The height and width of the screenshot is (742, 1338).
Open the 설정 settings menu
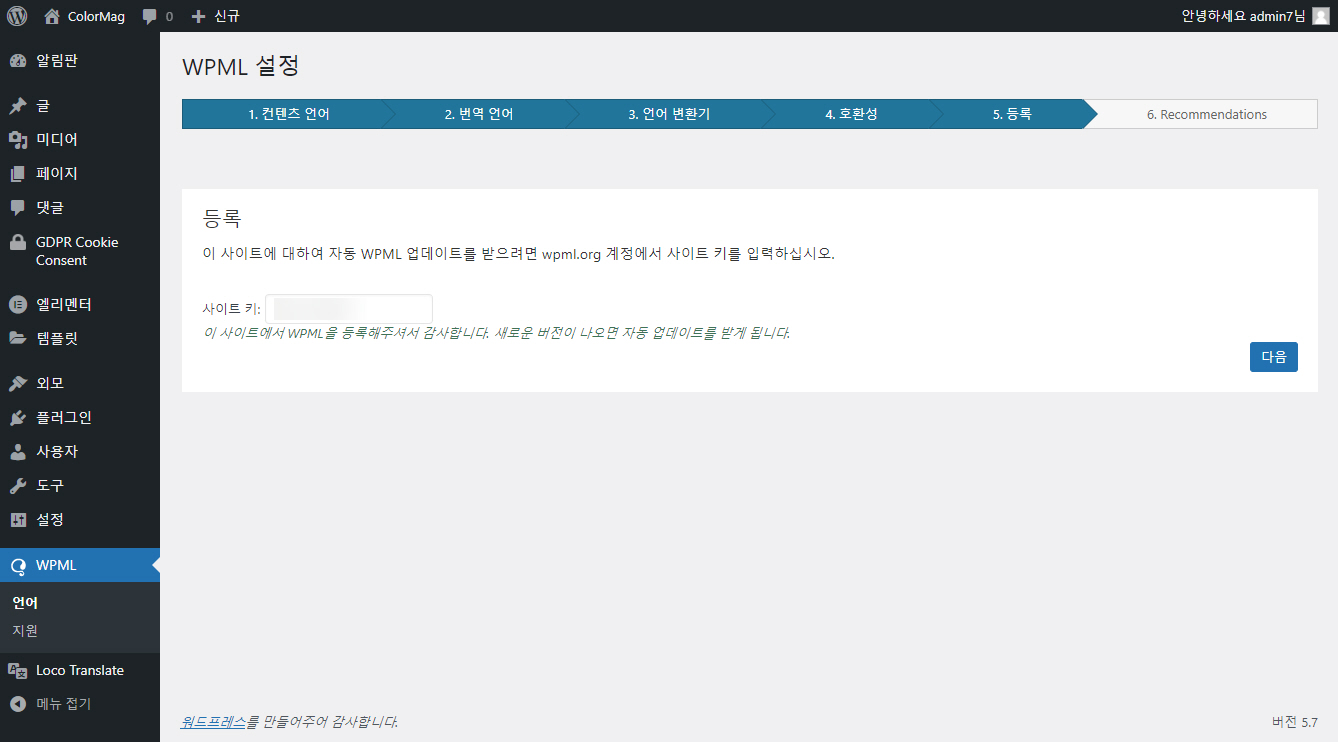(x=80, y=520)
